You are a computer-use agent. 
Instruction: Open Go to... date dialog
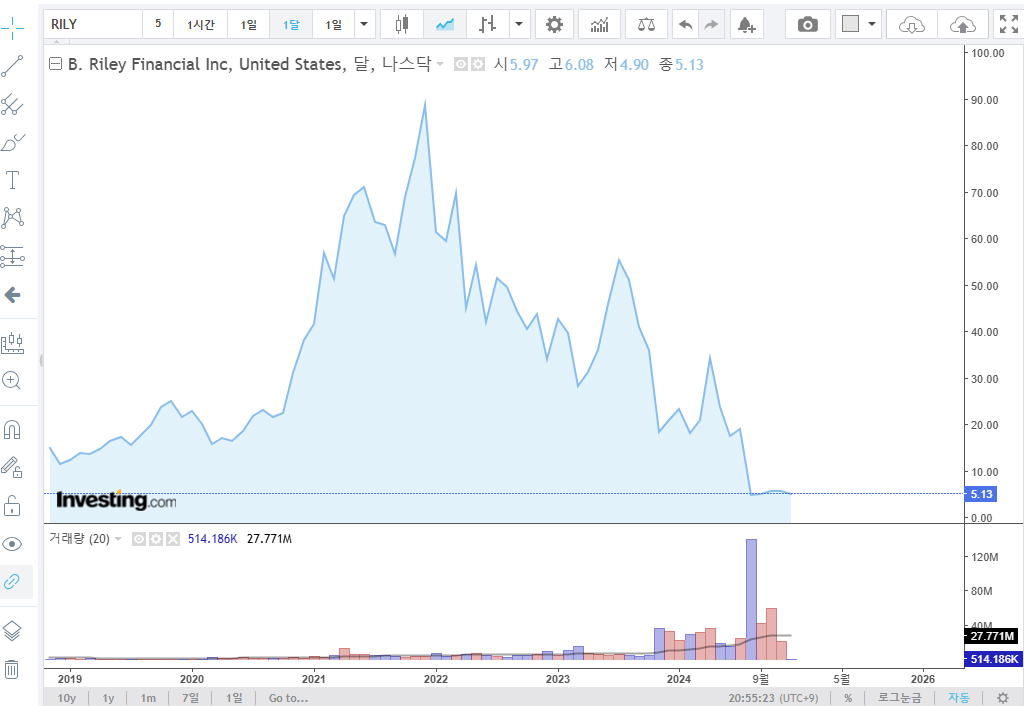click(288, 698)
